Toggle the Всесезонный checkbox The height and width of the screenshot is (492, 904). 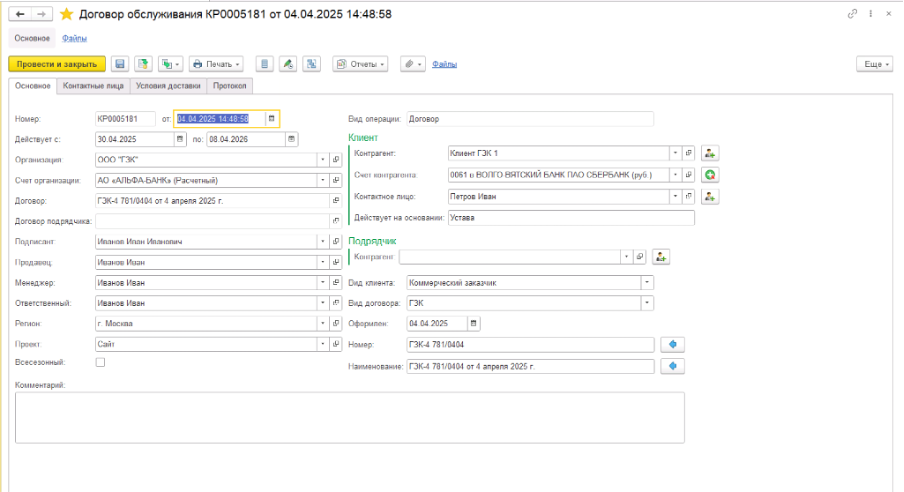100,362
